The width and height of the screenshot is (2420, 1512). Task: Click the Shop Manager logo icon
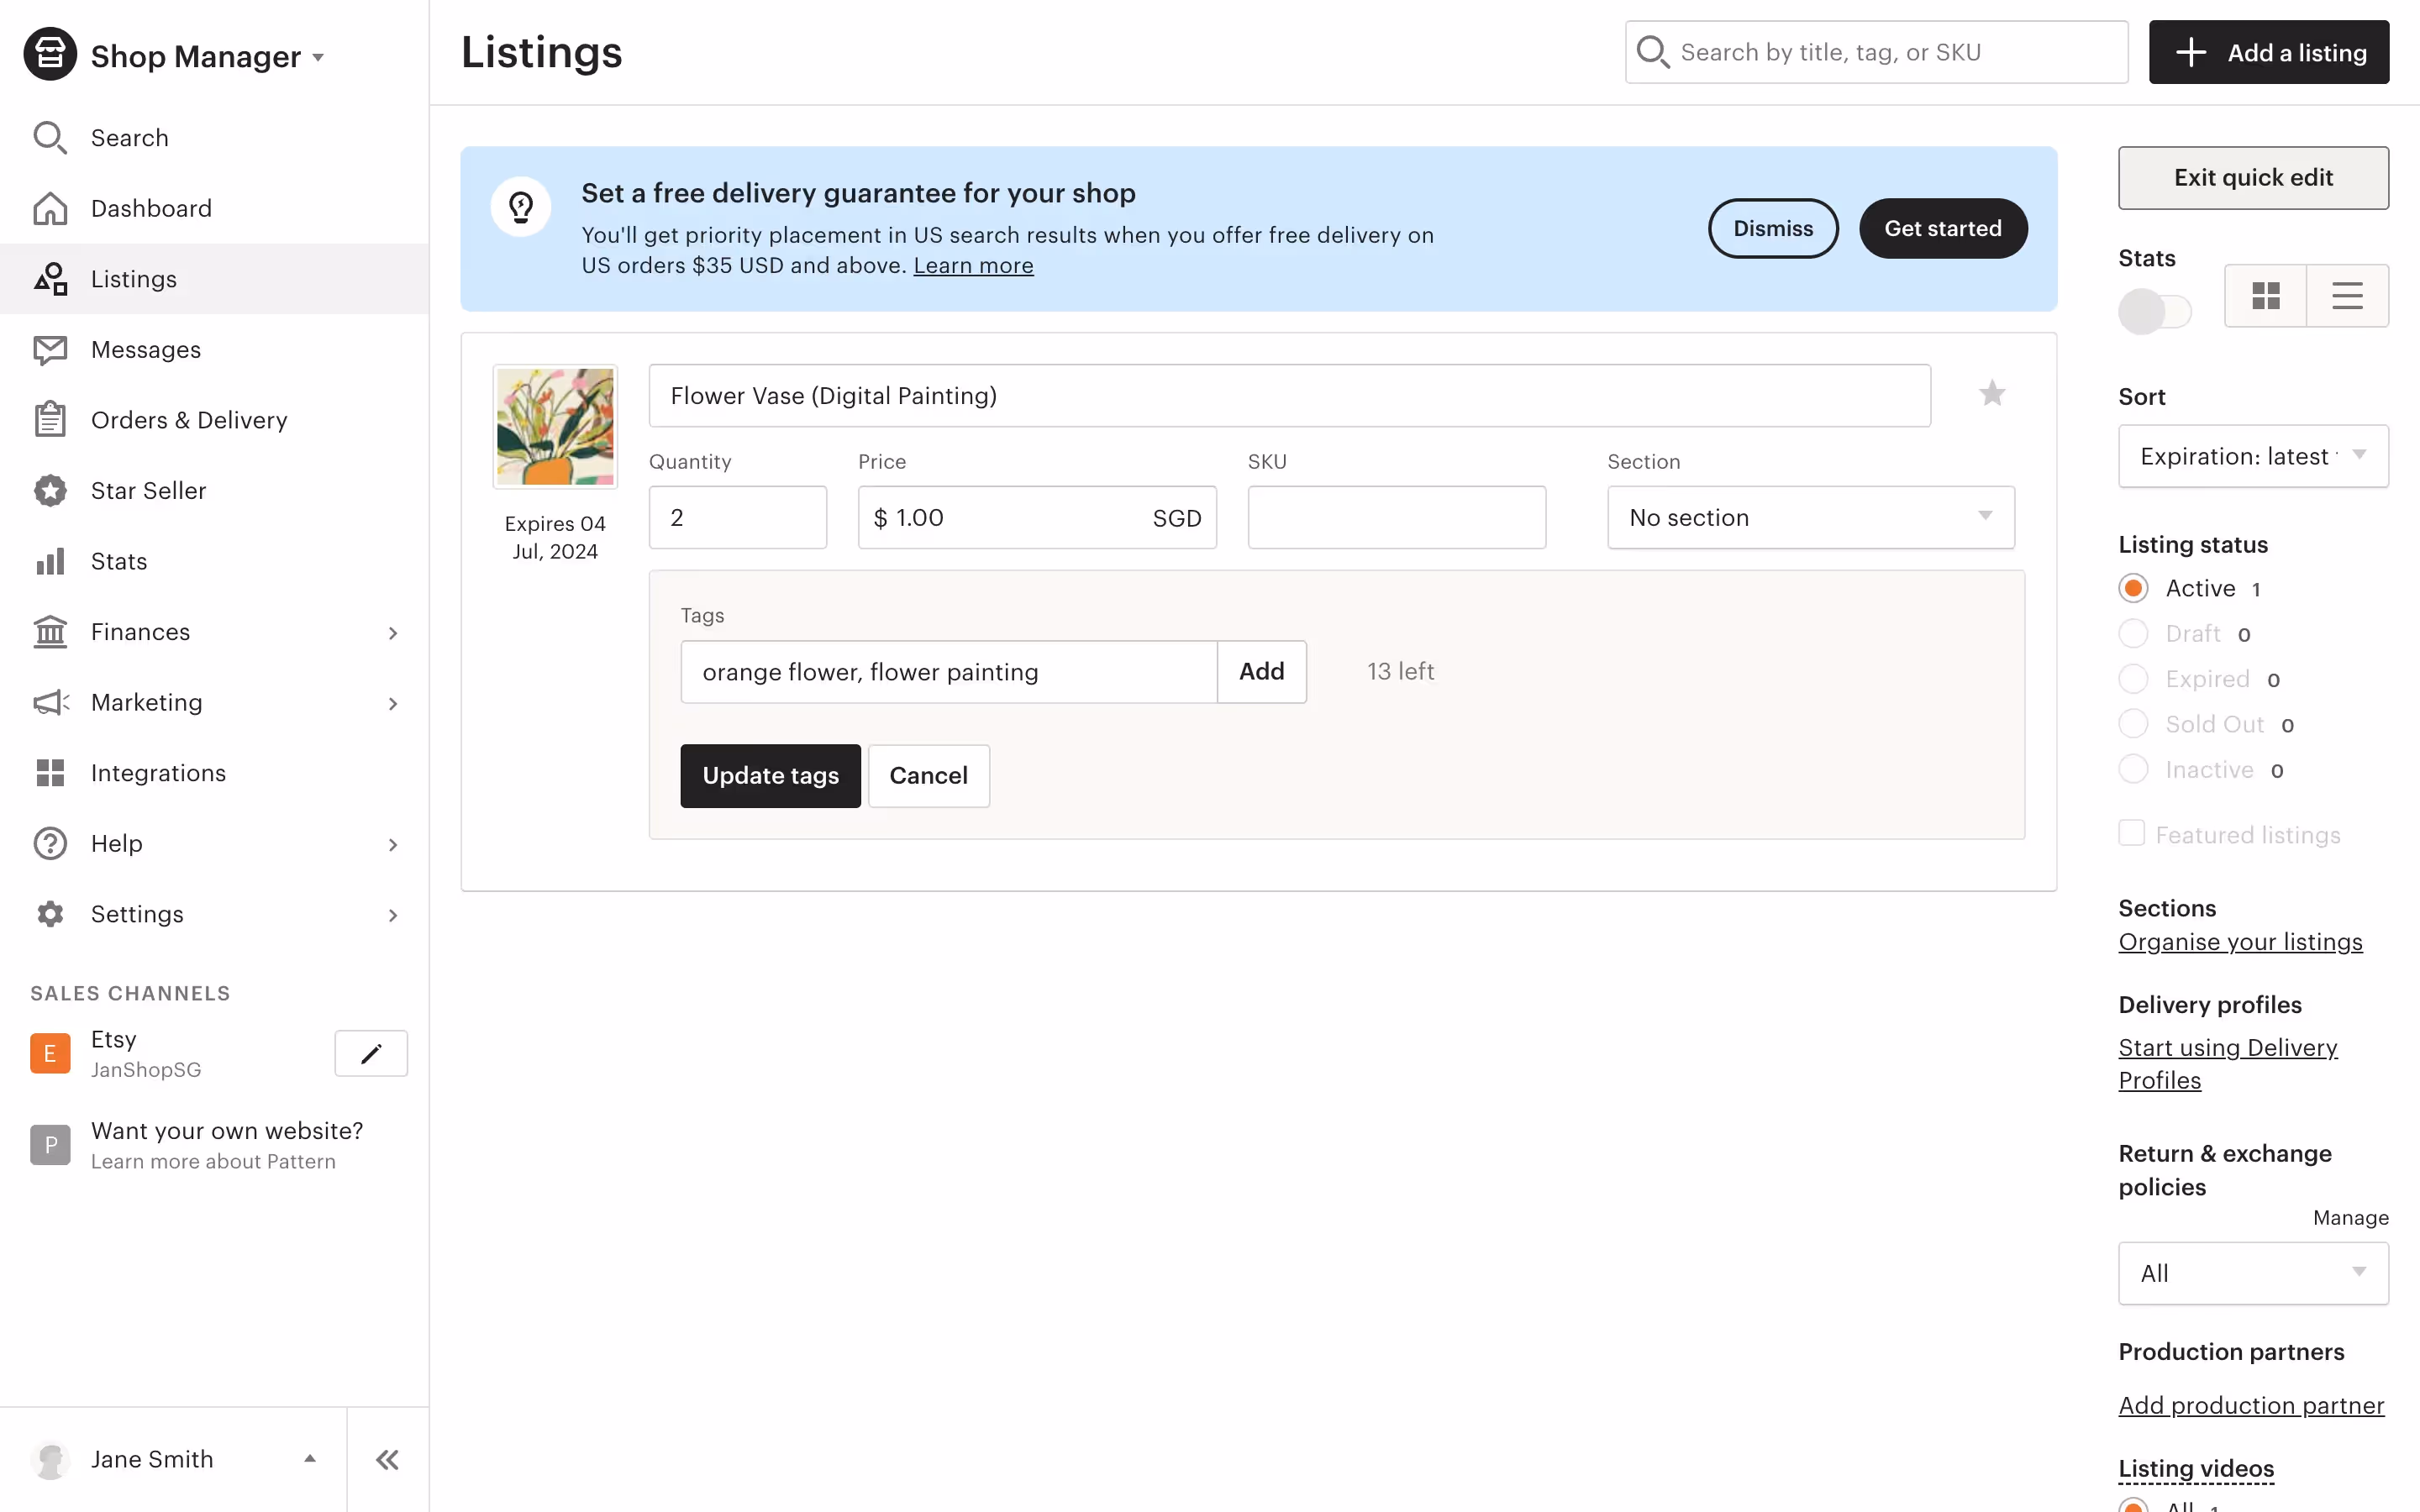[x=50, y=55]
